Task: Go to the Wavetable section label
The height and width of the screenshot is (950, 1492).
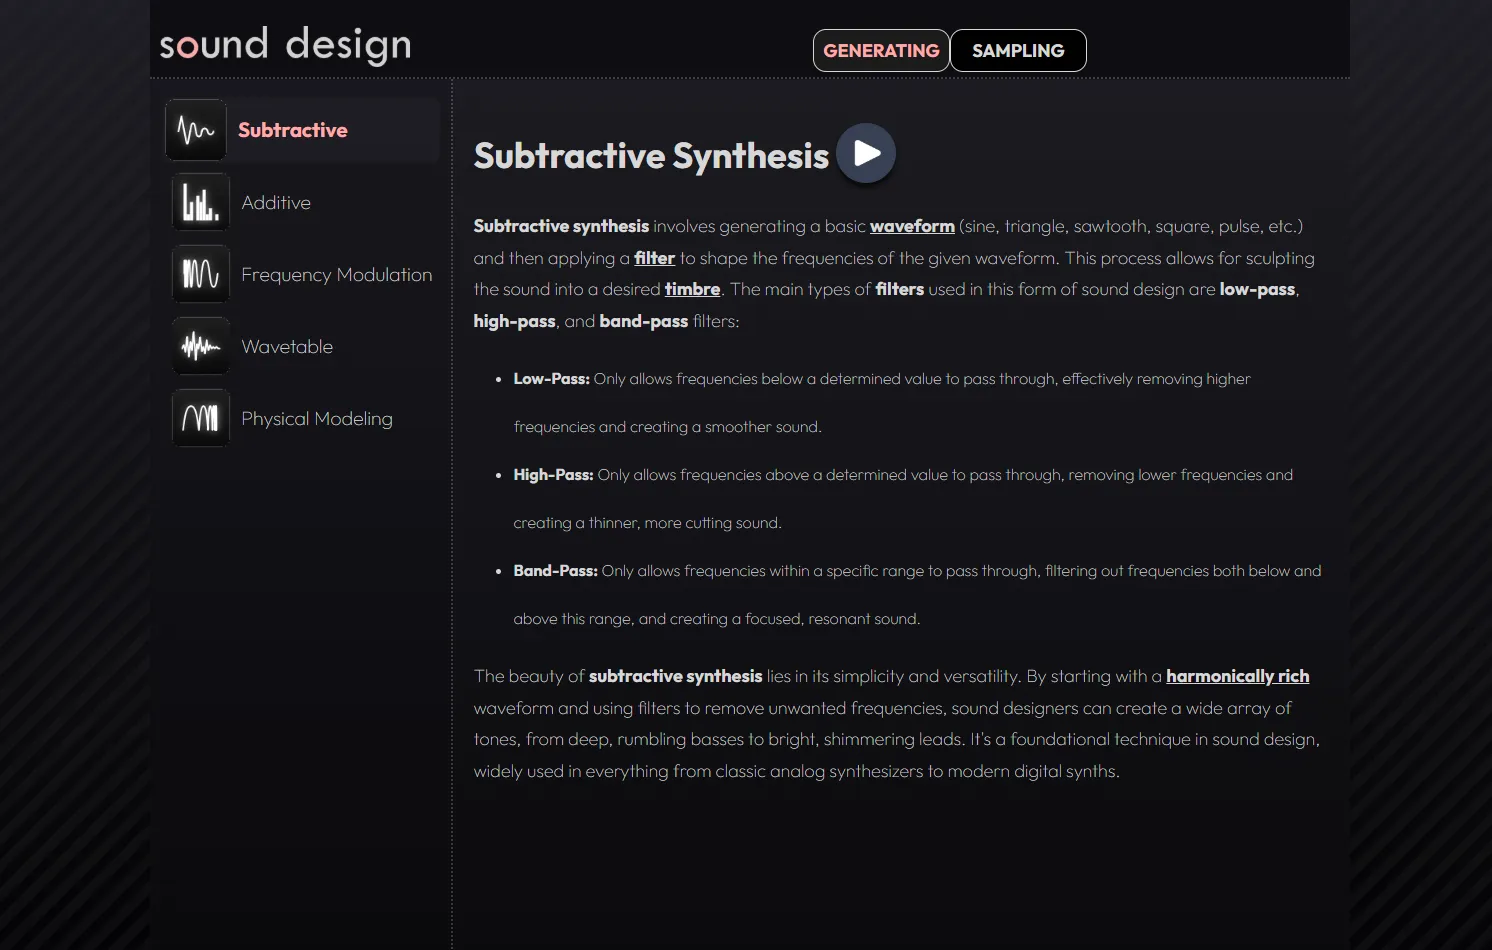Action: [287, 347]
